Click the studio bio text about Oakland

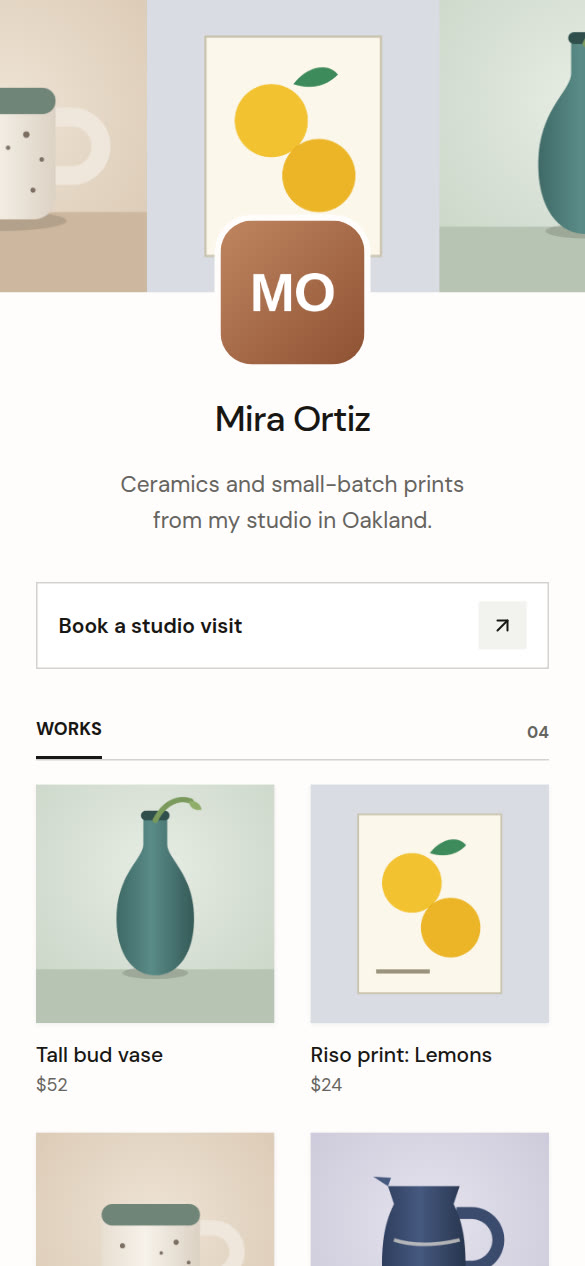click(x=292, y=503)
